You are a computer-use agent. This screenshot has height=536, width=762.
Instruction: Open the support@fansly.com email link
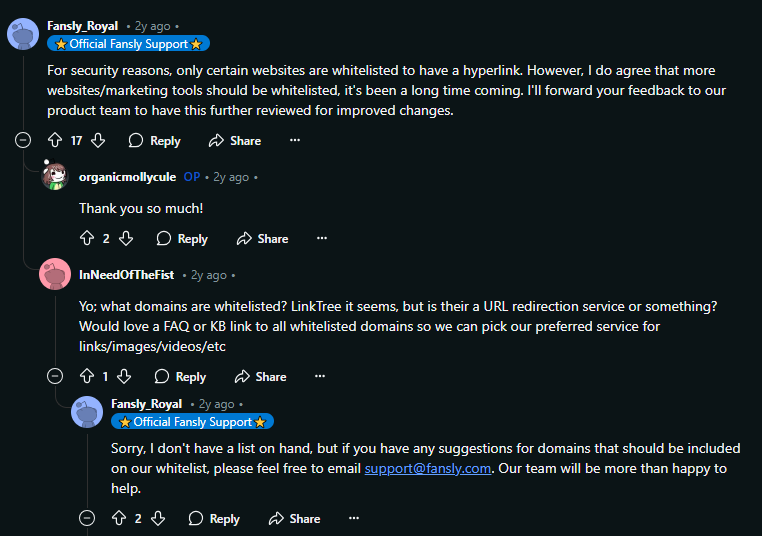pyautogui.click(x=428, y=468)
